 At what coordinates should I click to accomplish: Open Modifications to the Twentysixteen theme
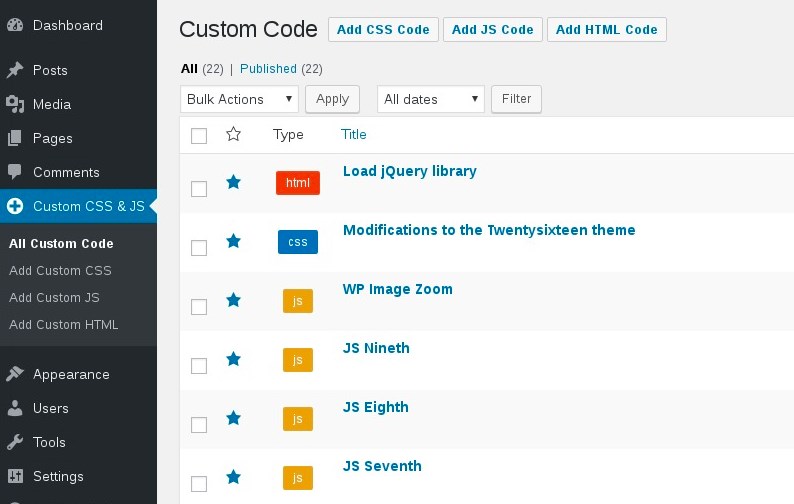click(x=489, y=230)
